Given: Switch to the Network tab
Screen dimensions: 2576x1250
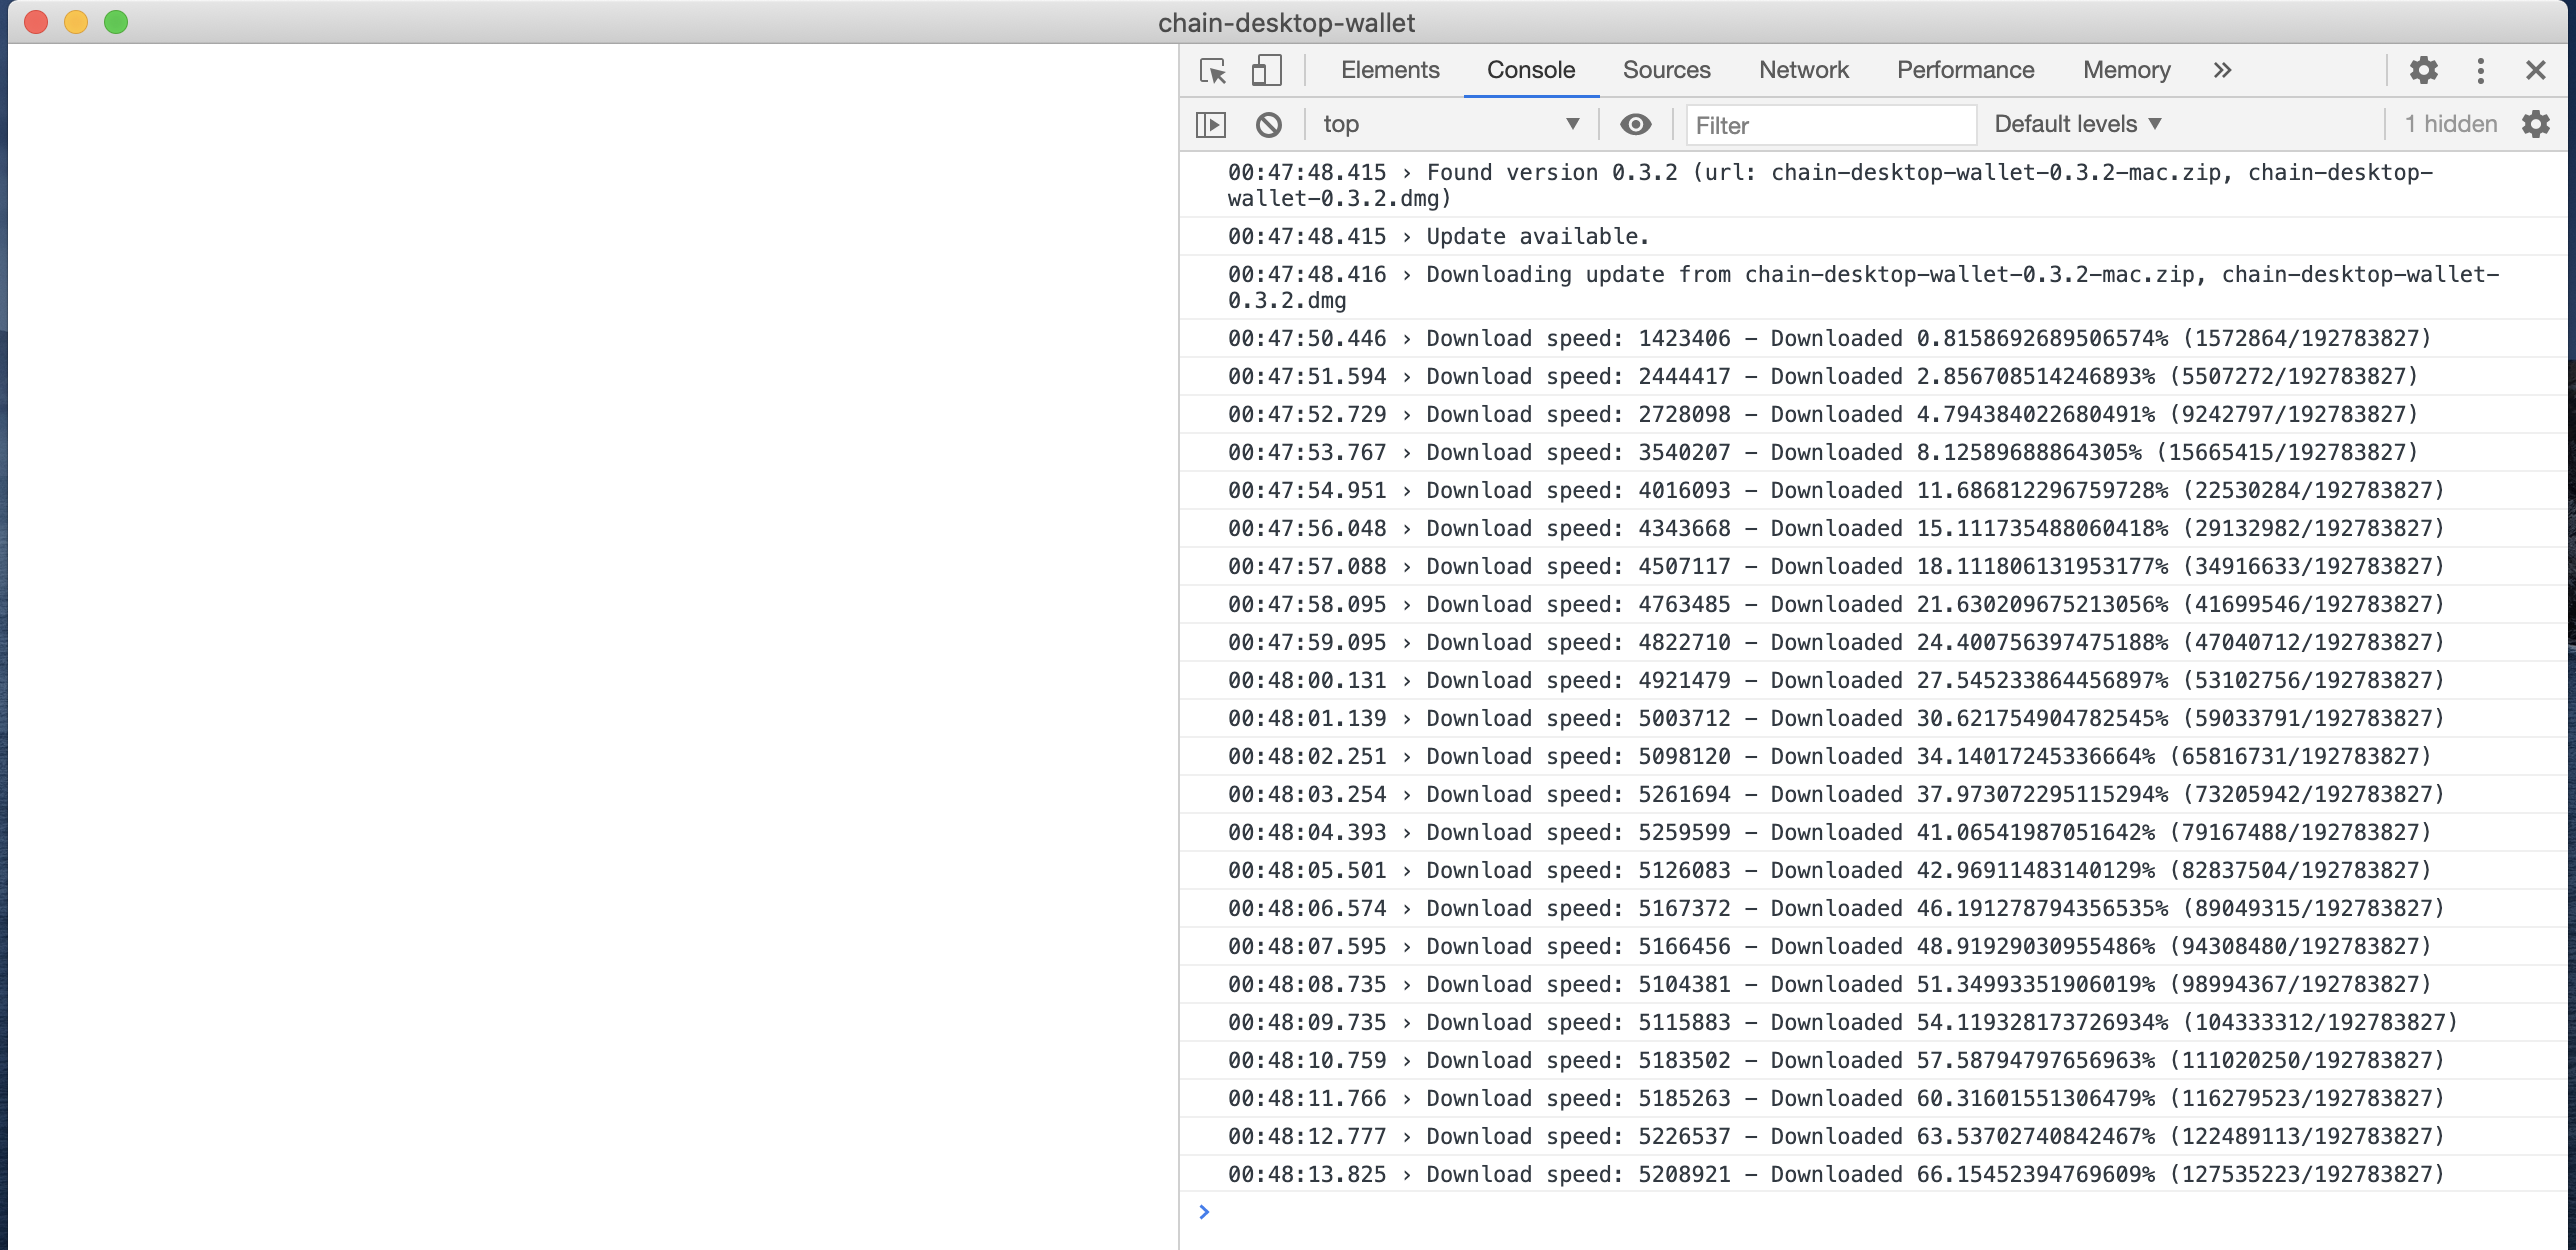Looking at the screenshot, I should (1802, 70).
